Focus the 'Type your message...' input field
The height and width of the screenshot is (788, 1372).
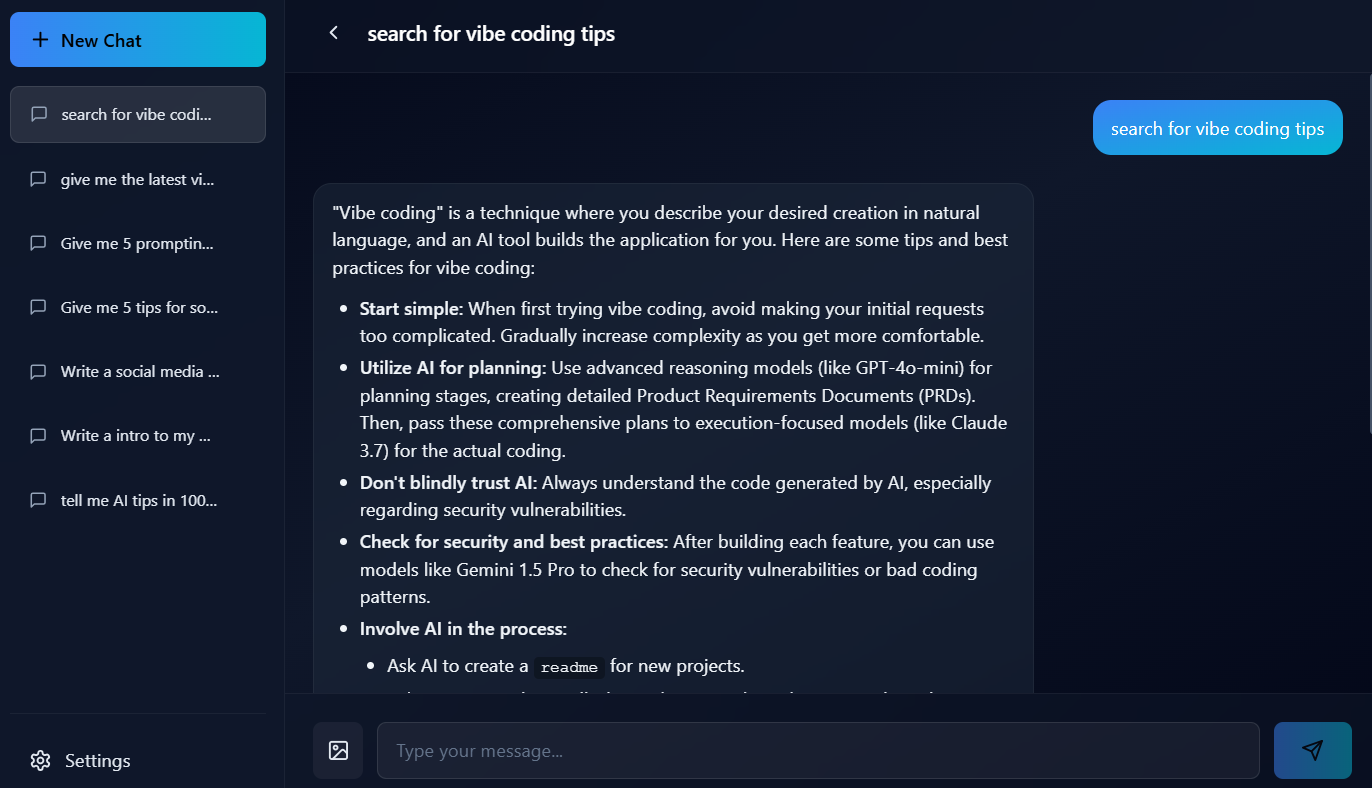817,750
